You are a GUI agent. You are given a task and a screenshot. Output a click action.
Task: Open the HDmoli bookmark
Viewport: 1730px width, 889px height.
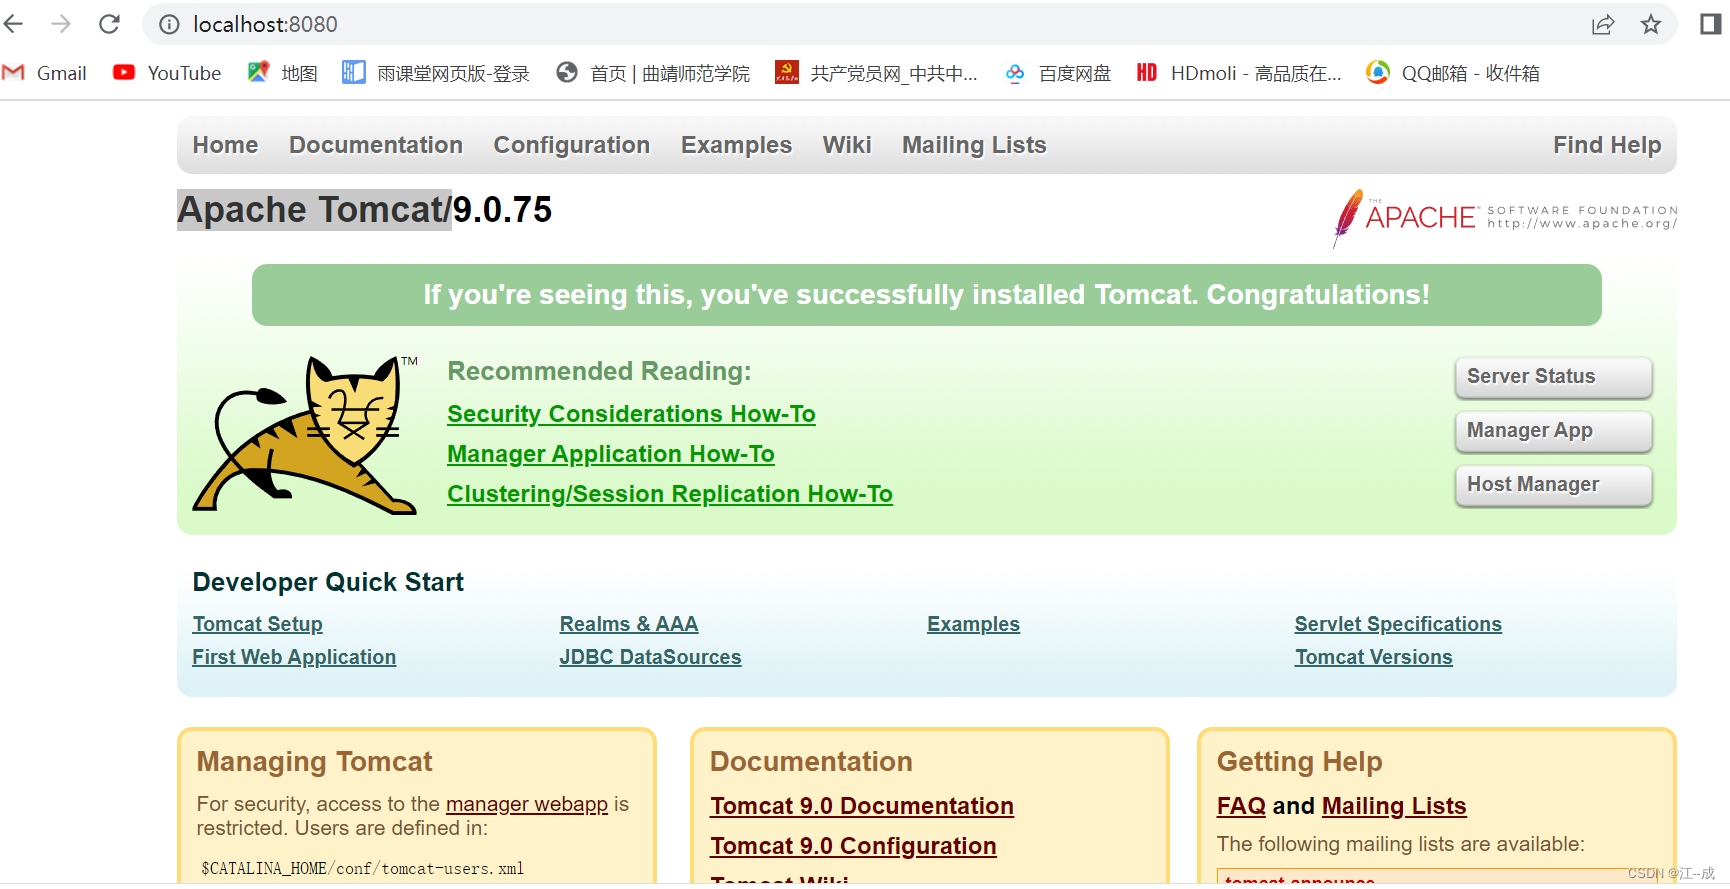coord(1239,73)
